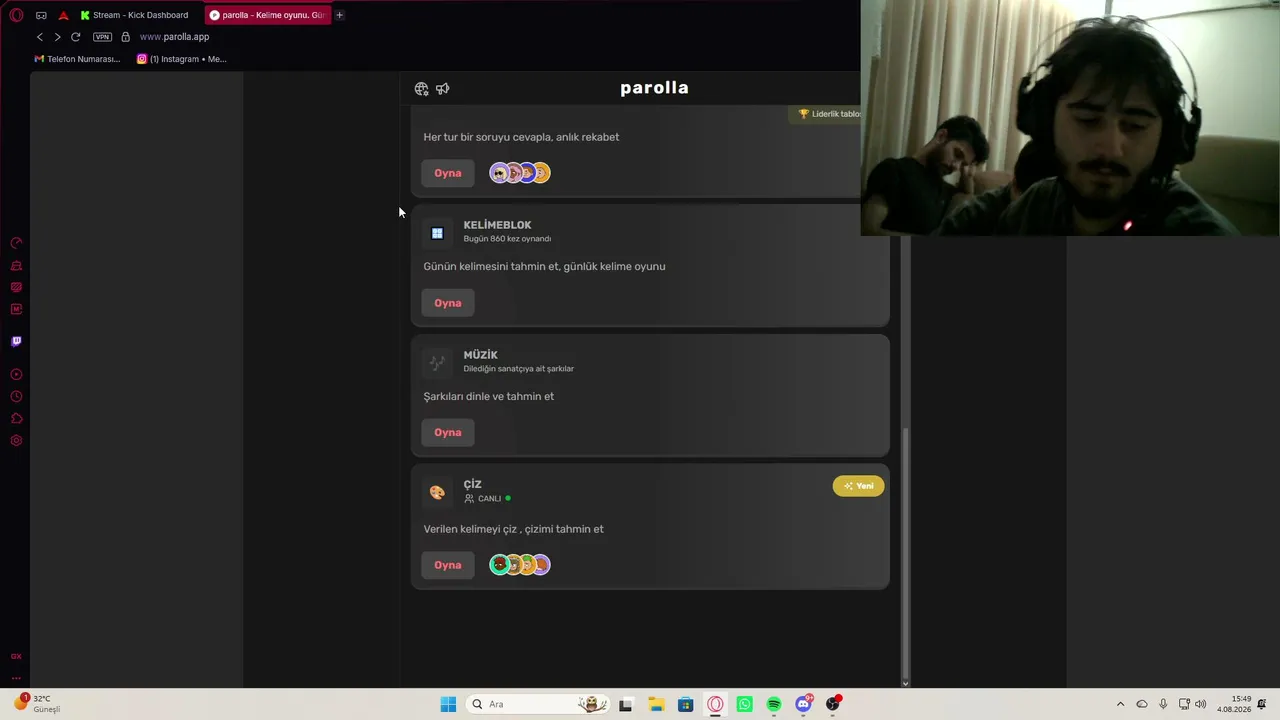The width and height of the screenshot is (1280, 720).
Task: Open the volume speaker tray icon
Action: tap(1200, 704)
